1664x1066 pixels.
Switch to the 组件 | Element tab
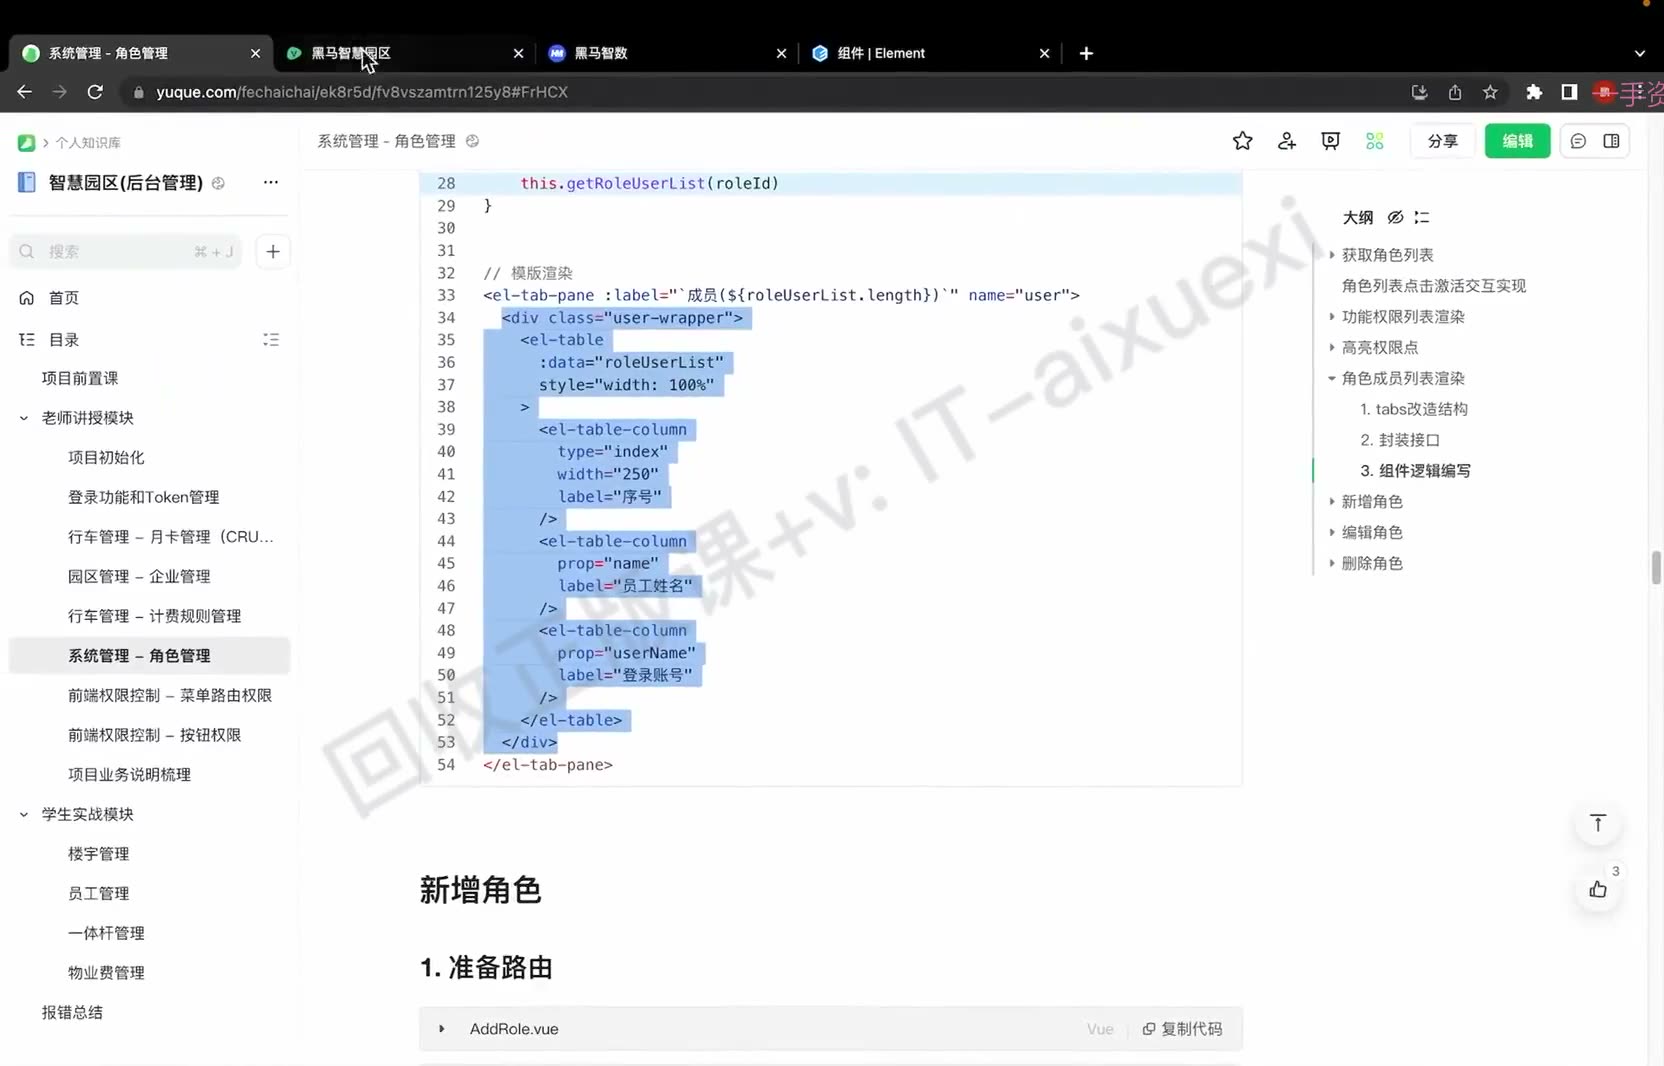931,53
